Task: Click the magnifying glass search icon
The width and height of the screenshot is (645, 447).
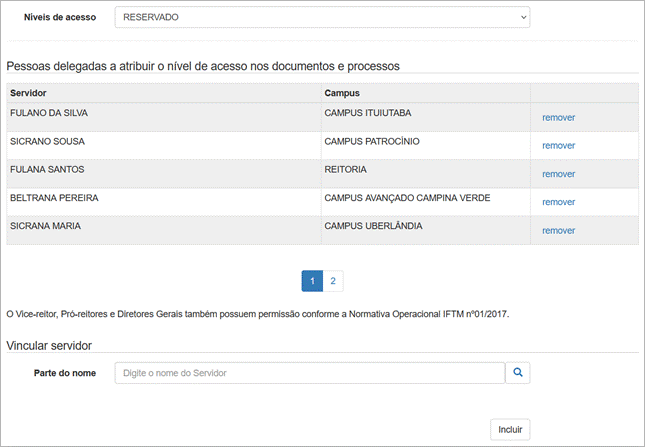Action: (x=517, y=373)
